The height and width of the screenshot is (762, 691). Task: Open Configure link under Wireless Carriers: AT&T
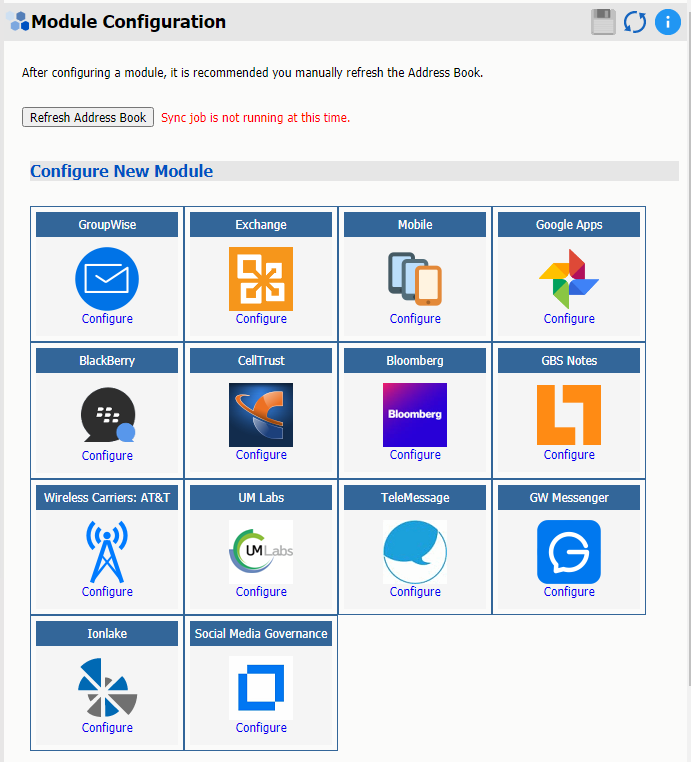107,592
